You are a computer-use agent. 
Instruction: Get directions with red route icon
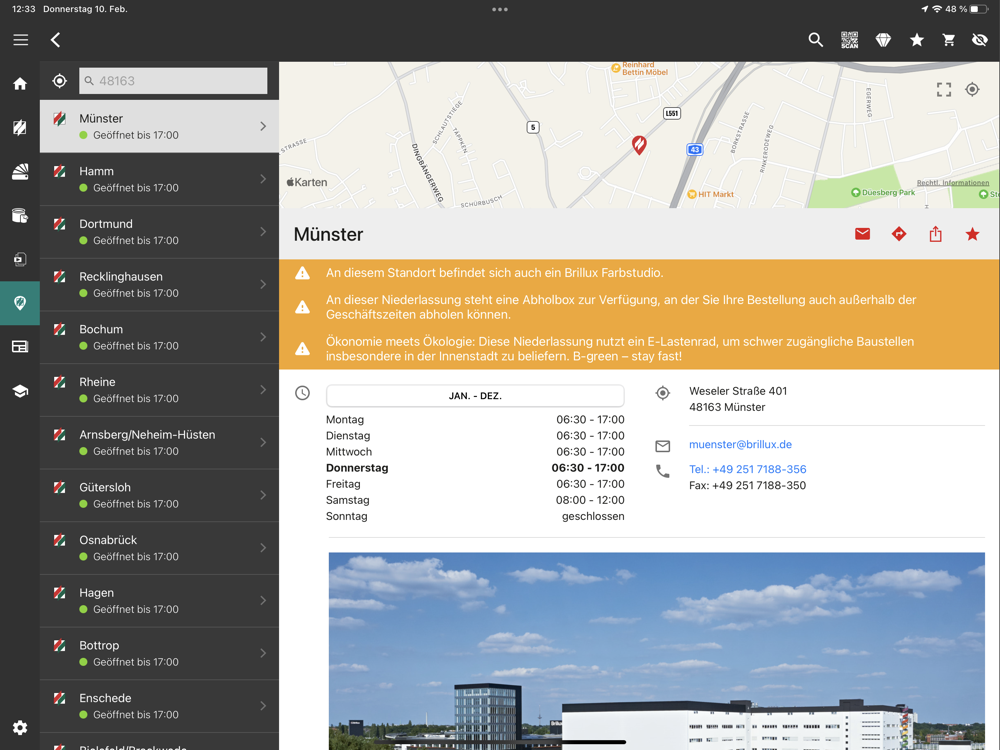(x=899, y=234)
